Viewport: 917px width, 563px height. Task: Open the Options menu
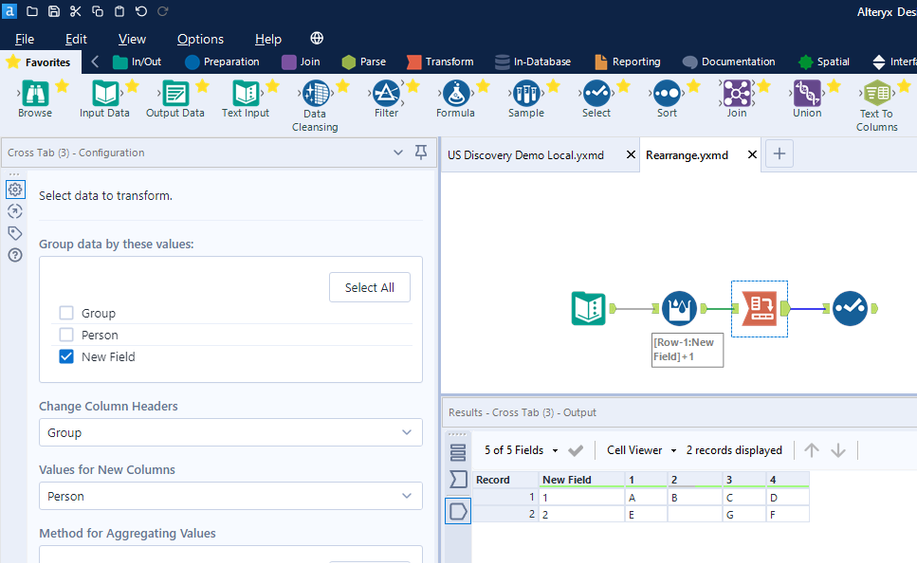201,39
